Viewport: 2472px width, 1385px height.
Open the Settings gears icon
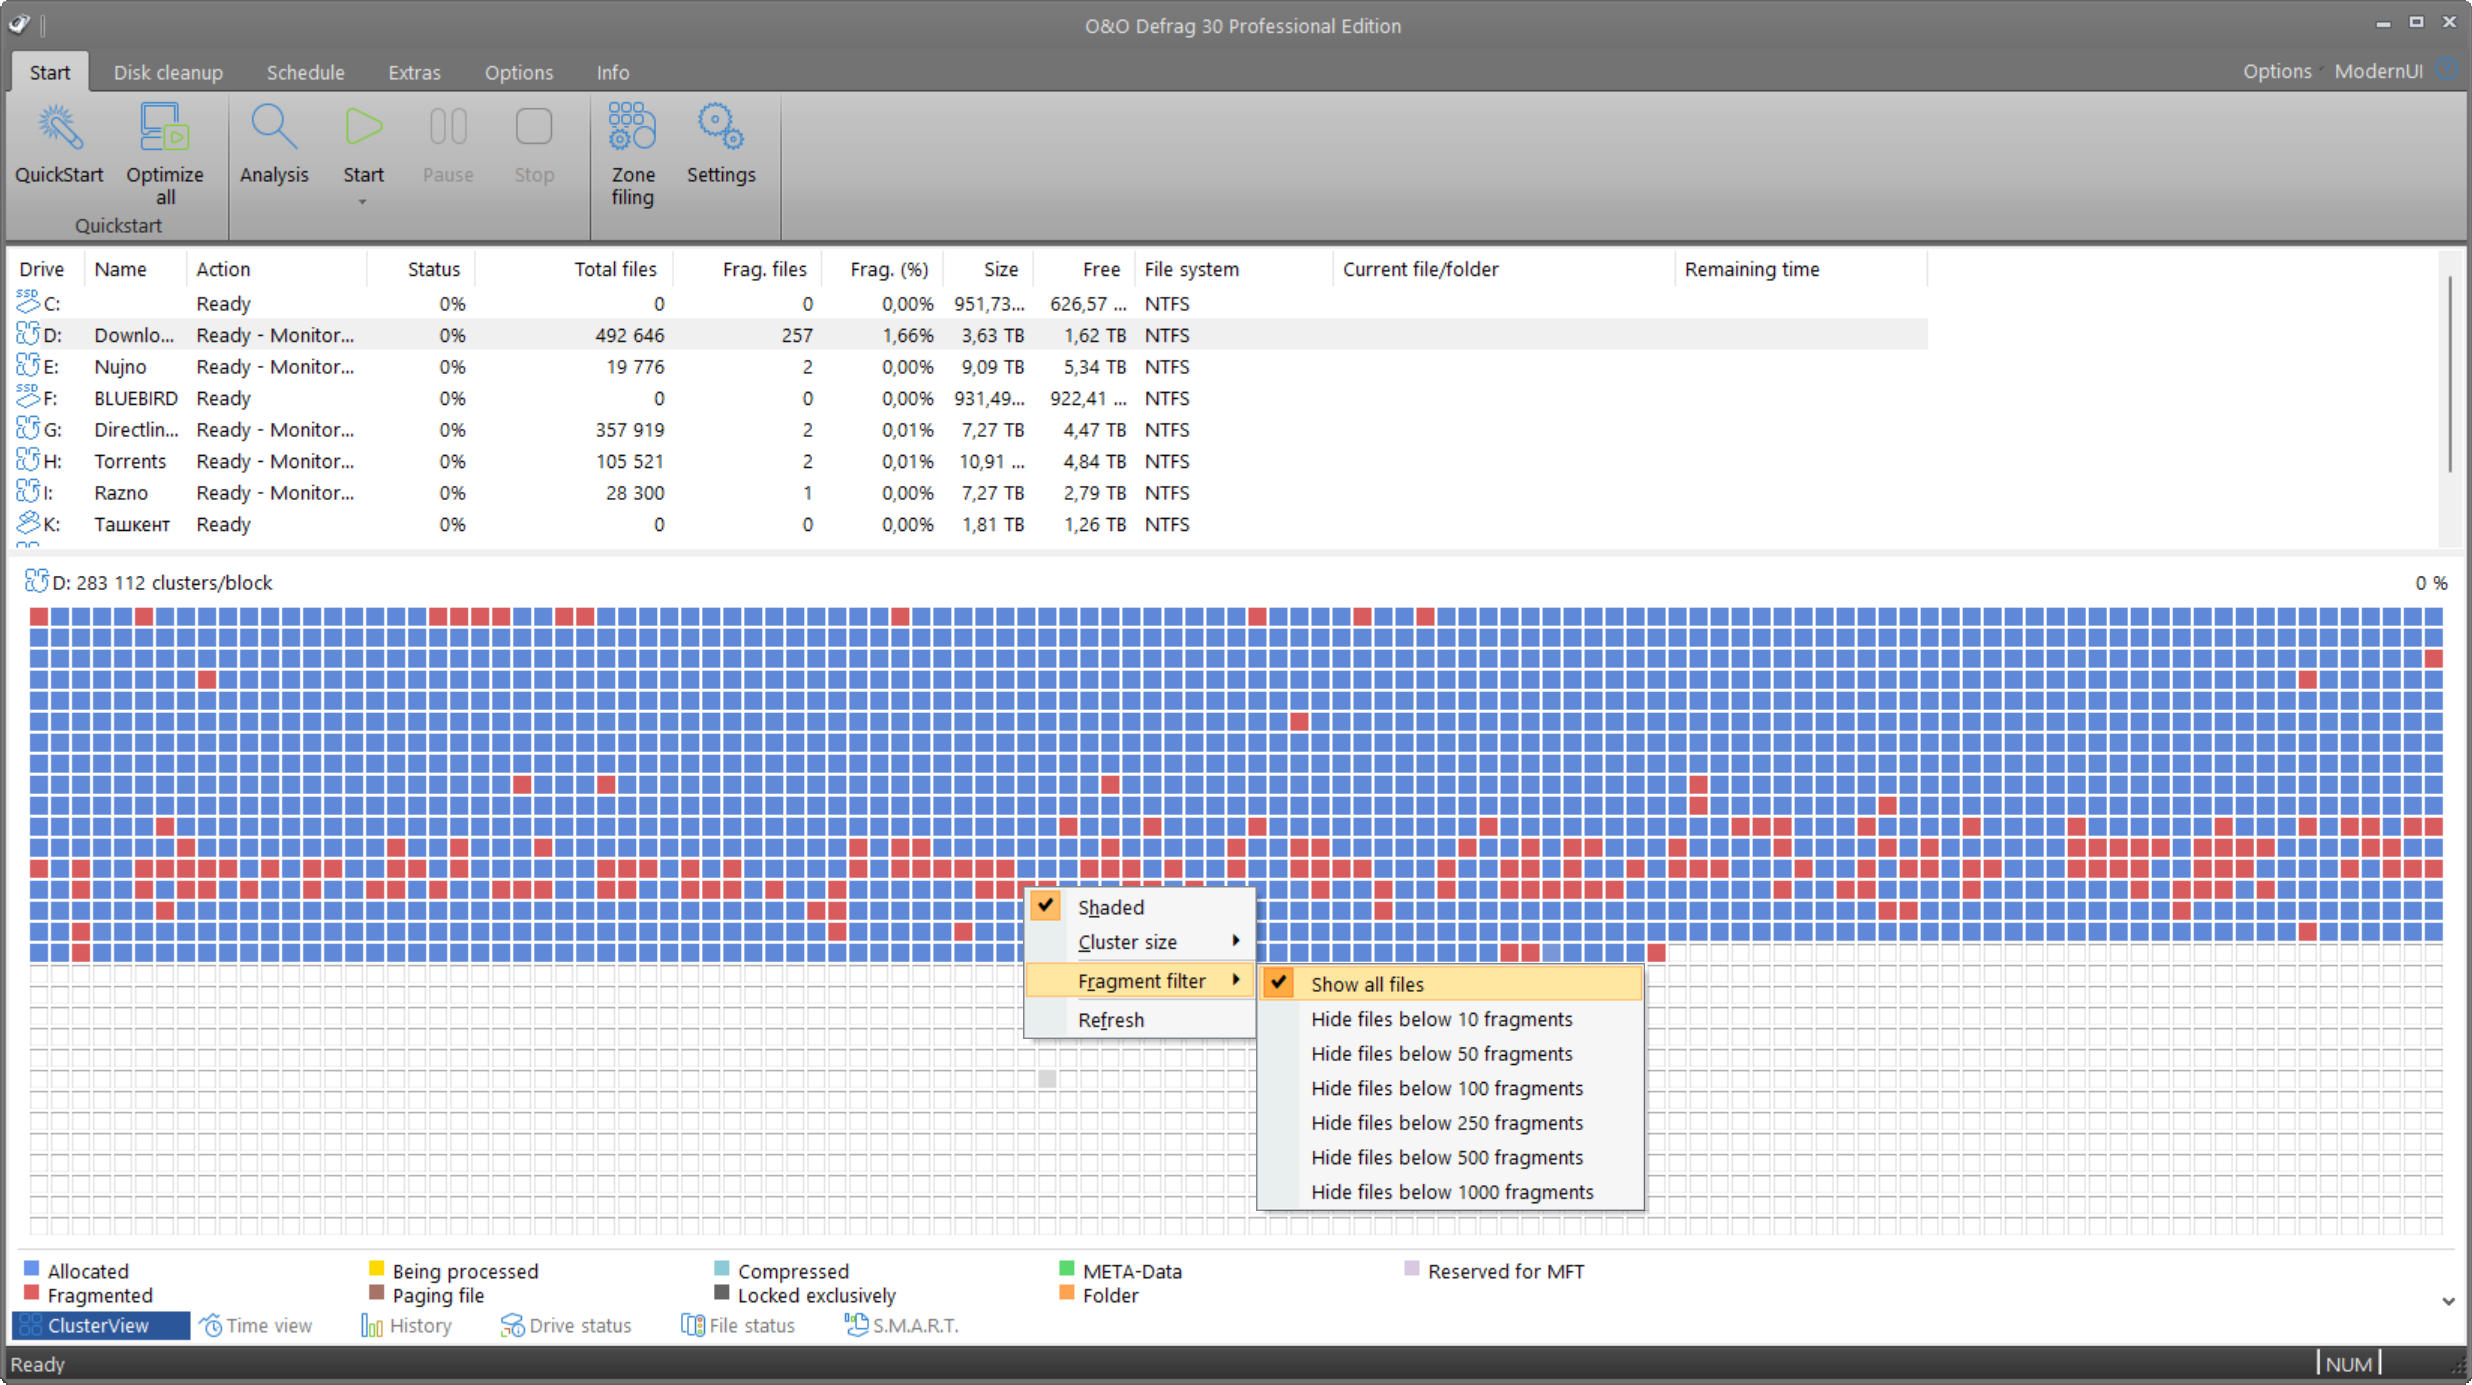[x=720, y=130]
